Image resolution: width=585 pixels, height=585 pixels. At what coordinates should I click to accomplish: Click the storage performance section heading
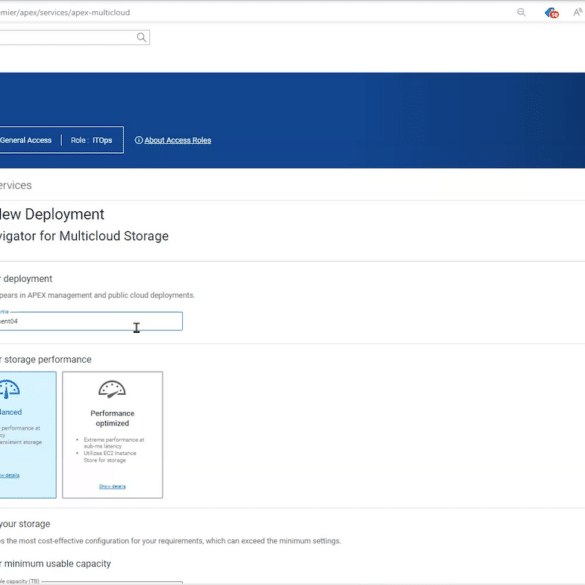point(46,360)
